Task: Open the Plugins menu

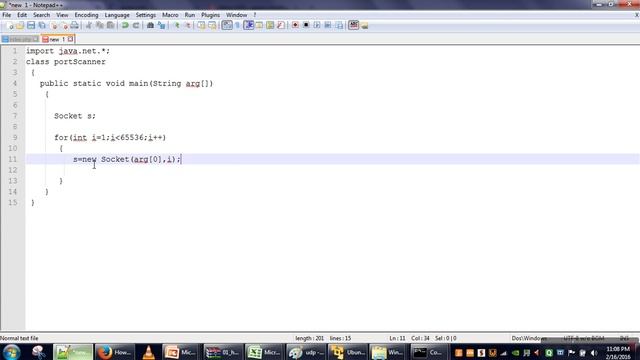Action: 211,15
